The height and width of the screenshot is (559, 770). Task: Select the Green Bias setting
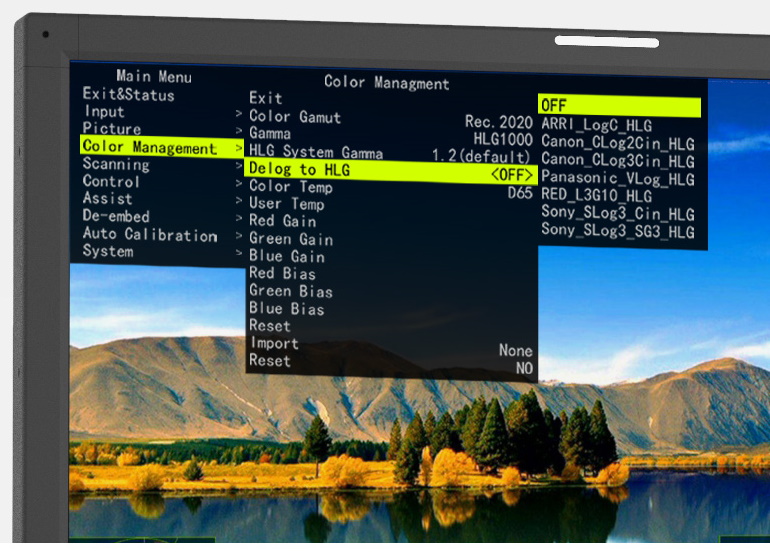pyautogui.click(x=291, y=291)
